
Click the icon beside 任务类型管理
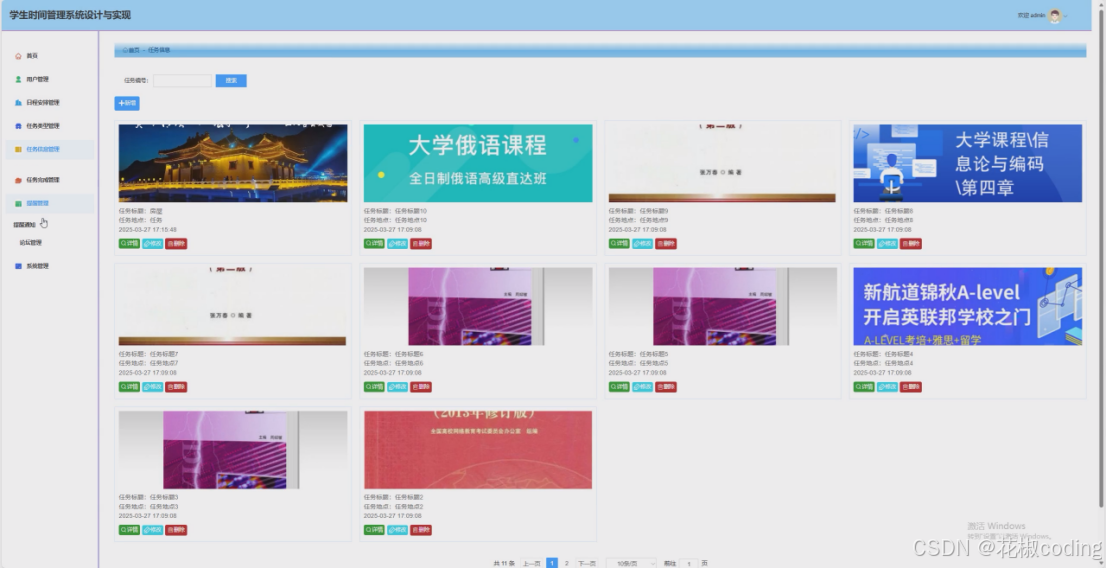[x=18, y=126]
